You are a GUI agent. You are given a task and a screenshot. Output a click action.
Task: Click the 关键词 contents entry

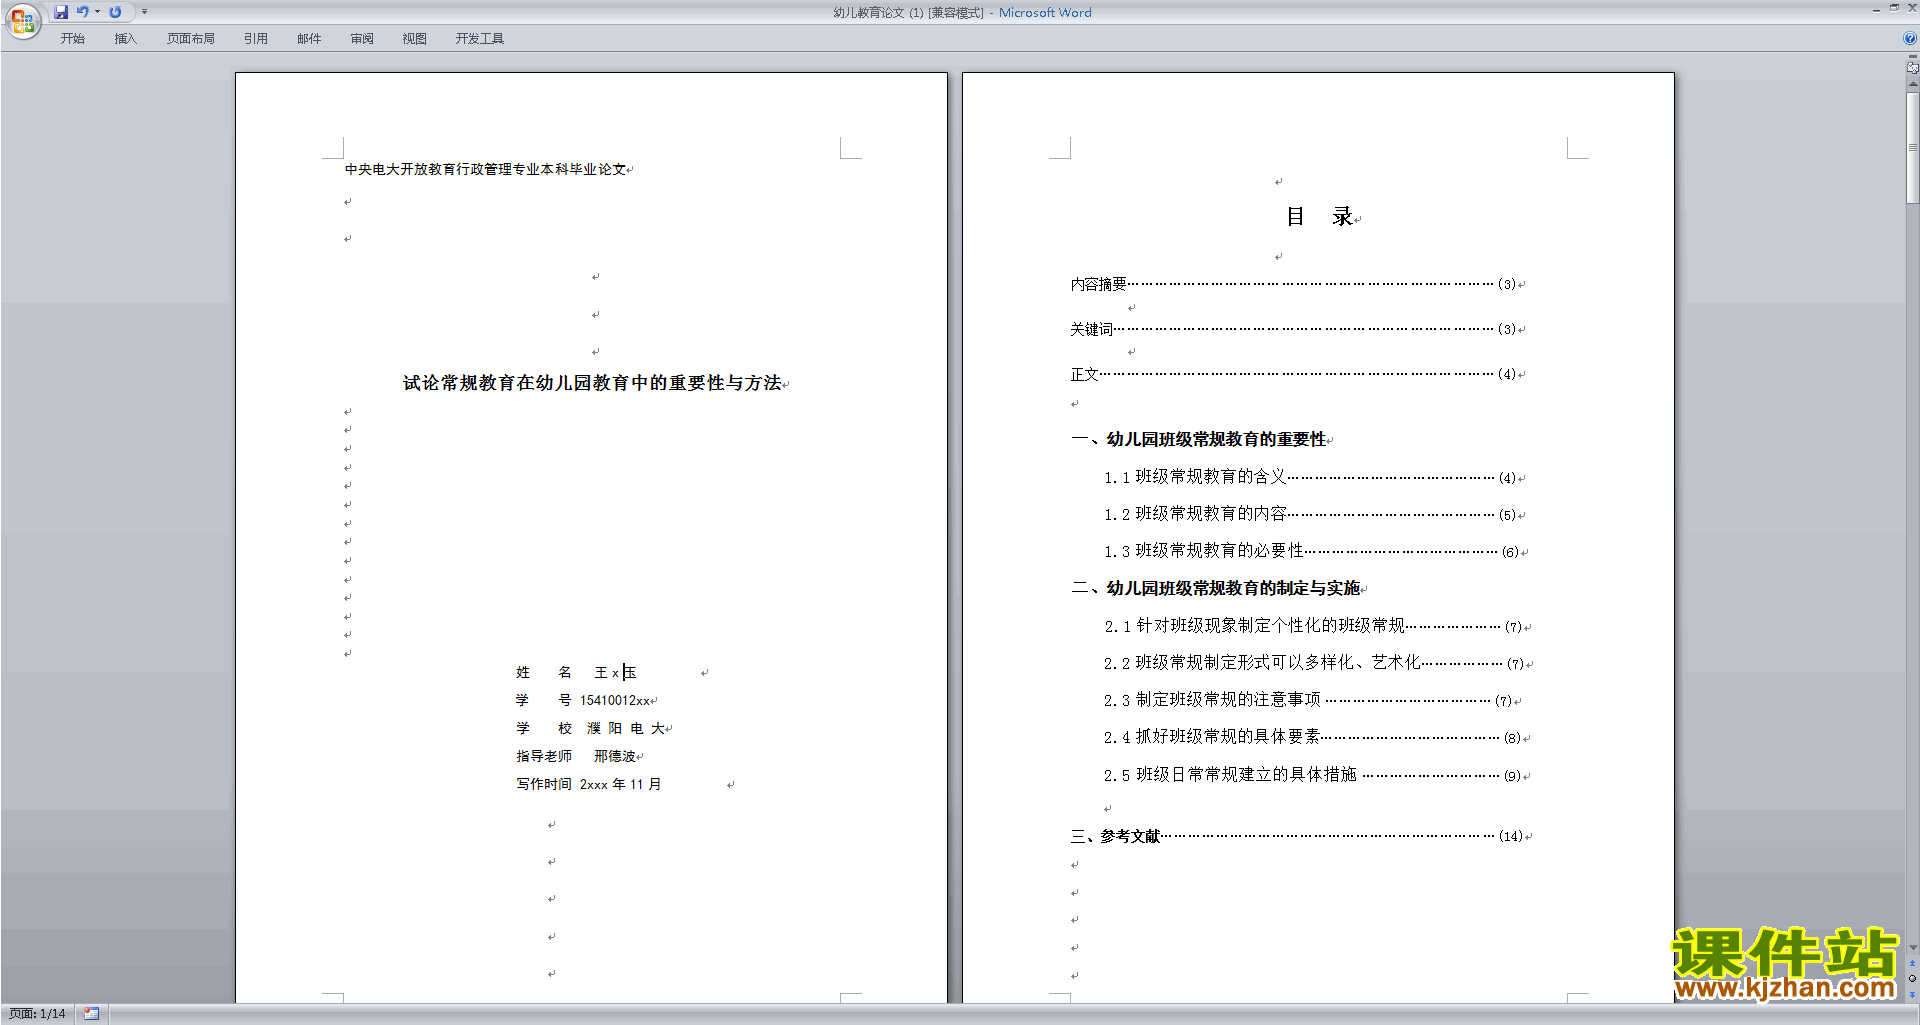1294,330
